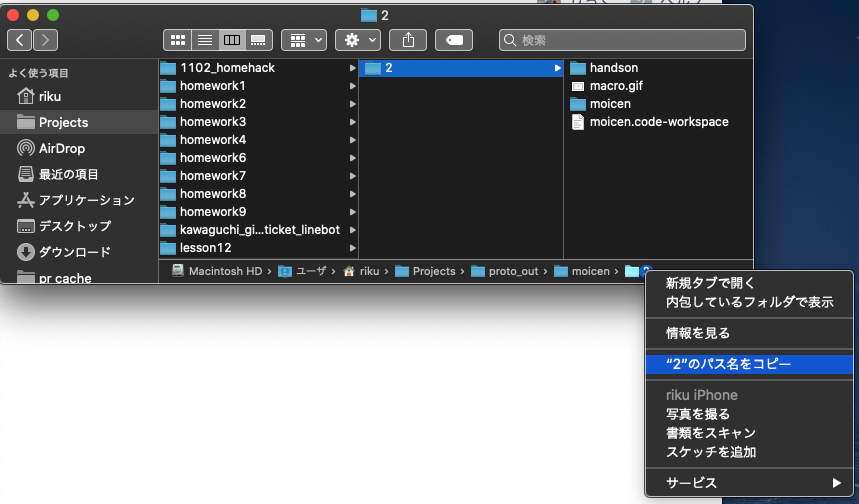Select the homework1 folder
This screenshot has height=504, width=859.
pyautogui.click(x=258, y=86)
